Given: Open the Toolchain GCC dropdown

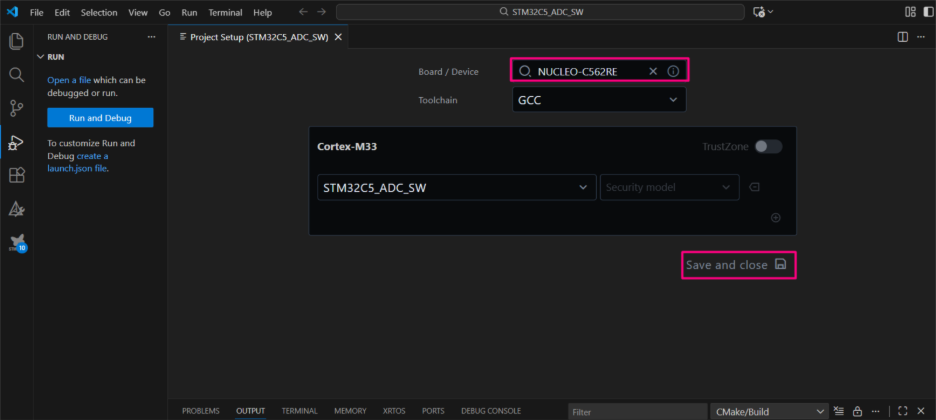Looking at the screenshot, I should point(599,100).
